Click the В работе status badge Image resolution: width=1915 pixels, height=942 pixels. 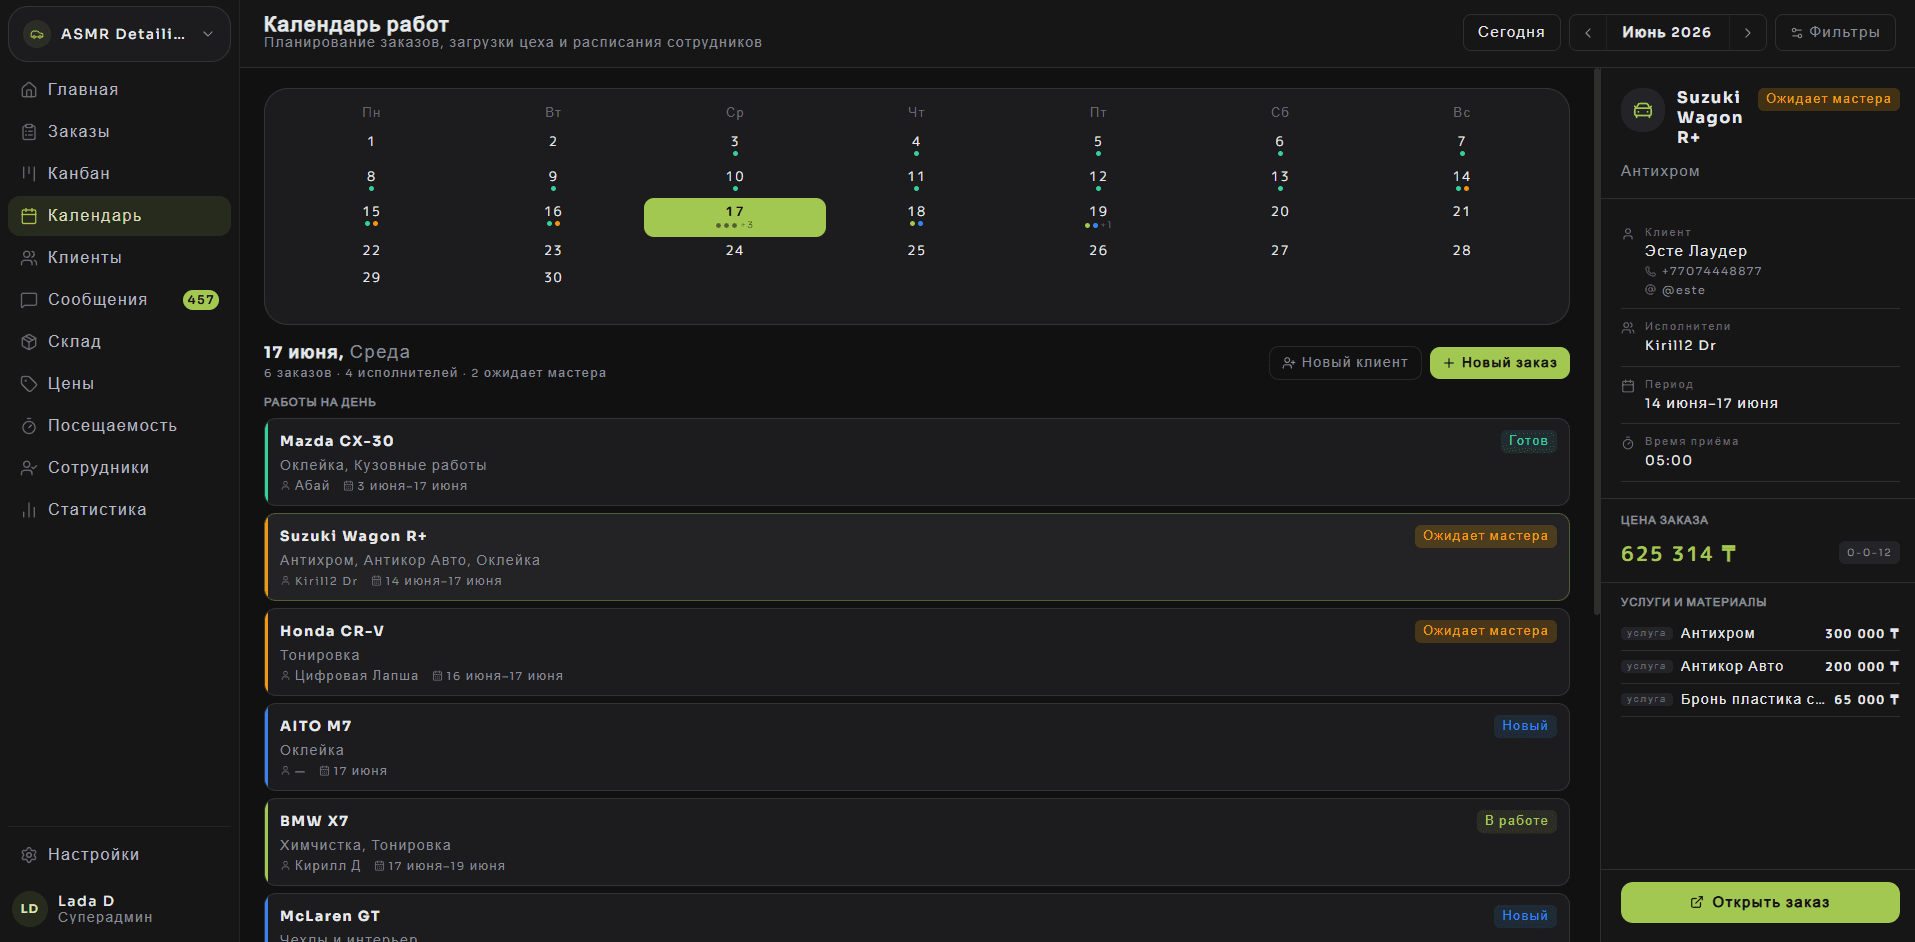[x=1516, y=821]
